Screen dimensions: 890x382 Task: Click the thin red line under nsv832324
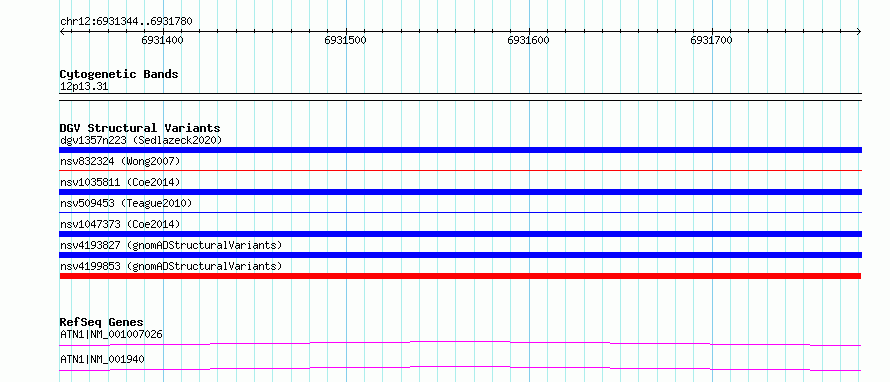(460, 170)
